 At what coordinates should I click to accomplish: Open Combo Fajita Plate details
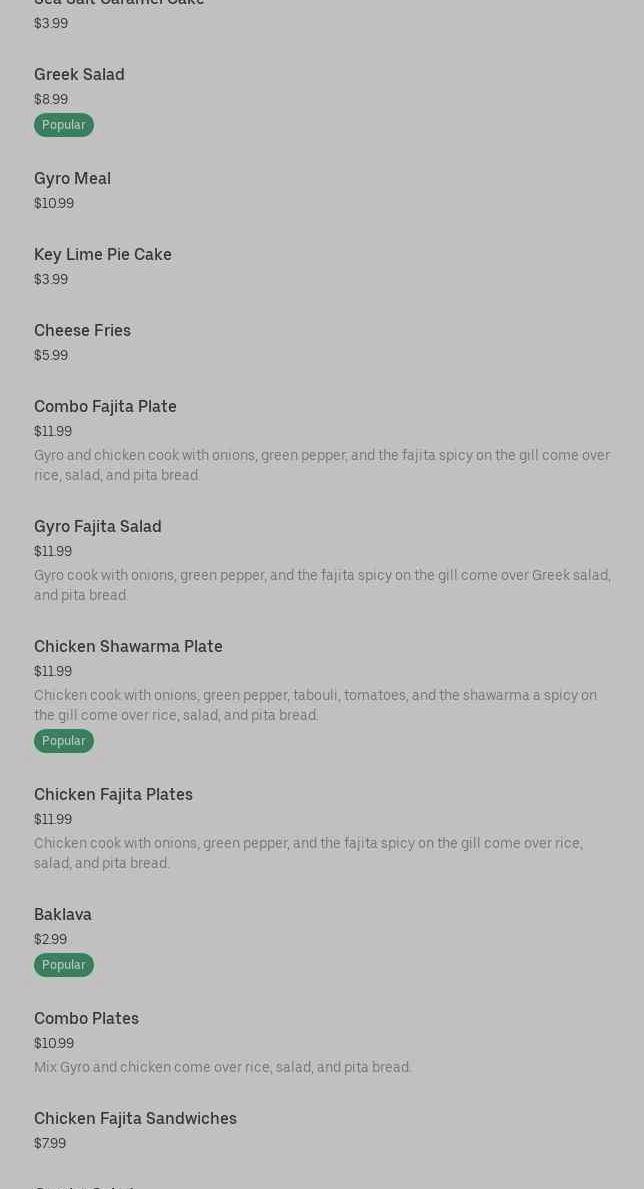(x=105, y=407)
